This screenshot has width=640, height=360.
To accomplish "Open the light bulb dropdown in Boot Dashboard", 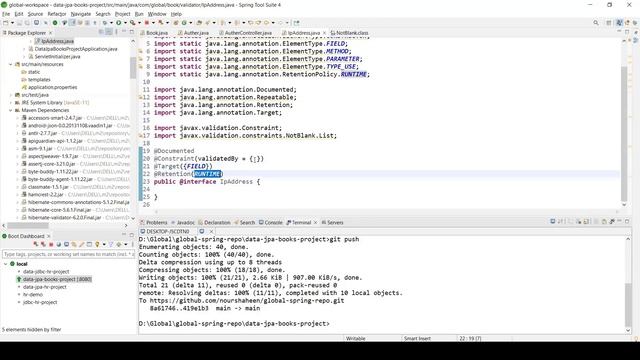I will [x=104, y=244].
